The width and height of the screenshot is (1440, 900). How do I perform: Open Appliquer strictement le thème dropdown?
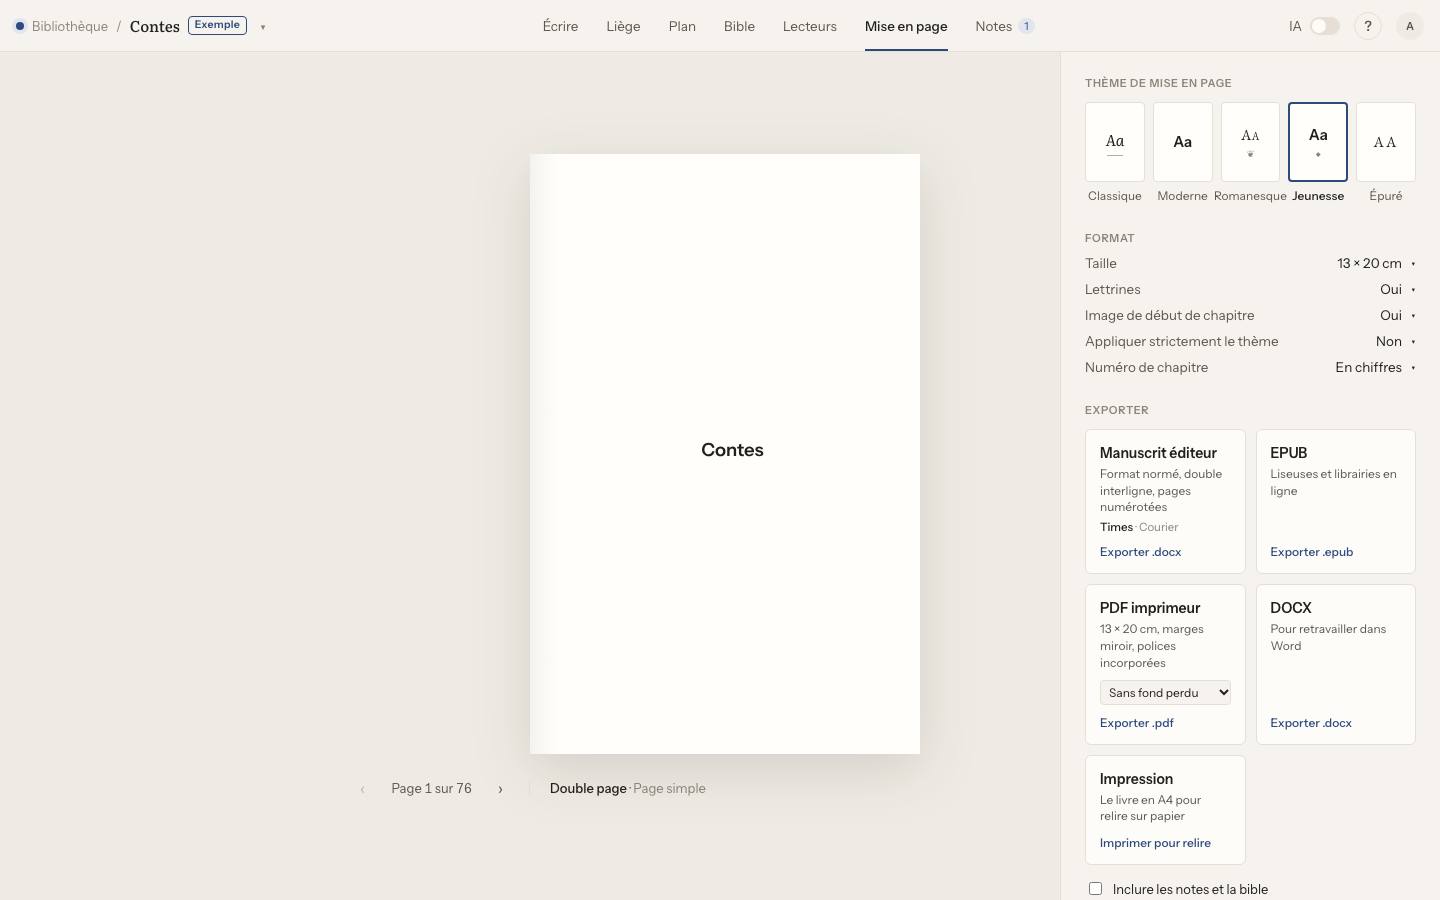pos(1396,342)
